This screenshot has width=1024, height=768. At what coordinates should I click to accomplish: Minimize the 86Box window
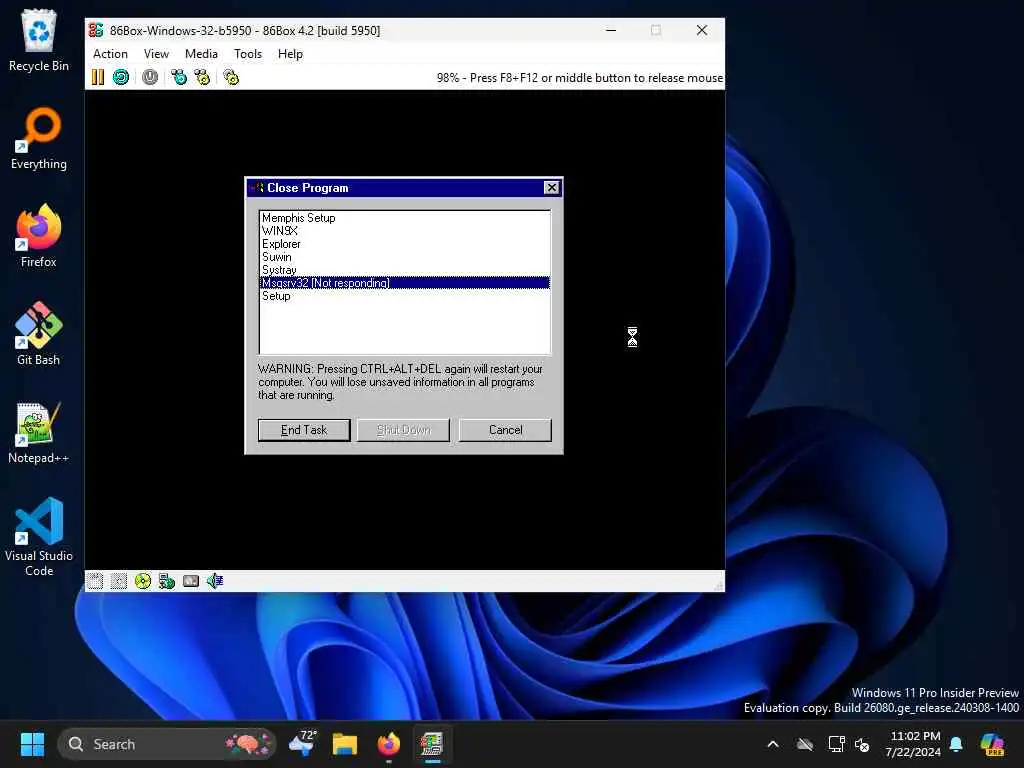pos(611,30)
